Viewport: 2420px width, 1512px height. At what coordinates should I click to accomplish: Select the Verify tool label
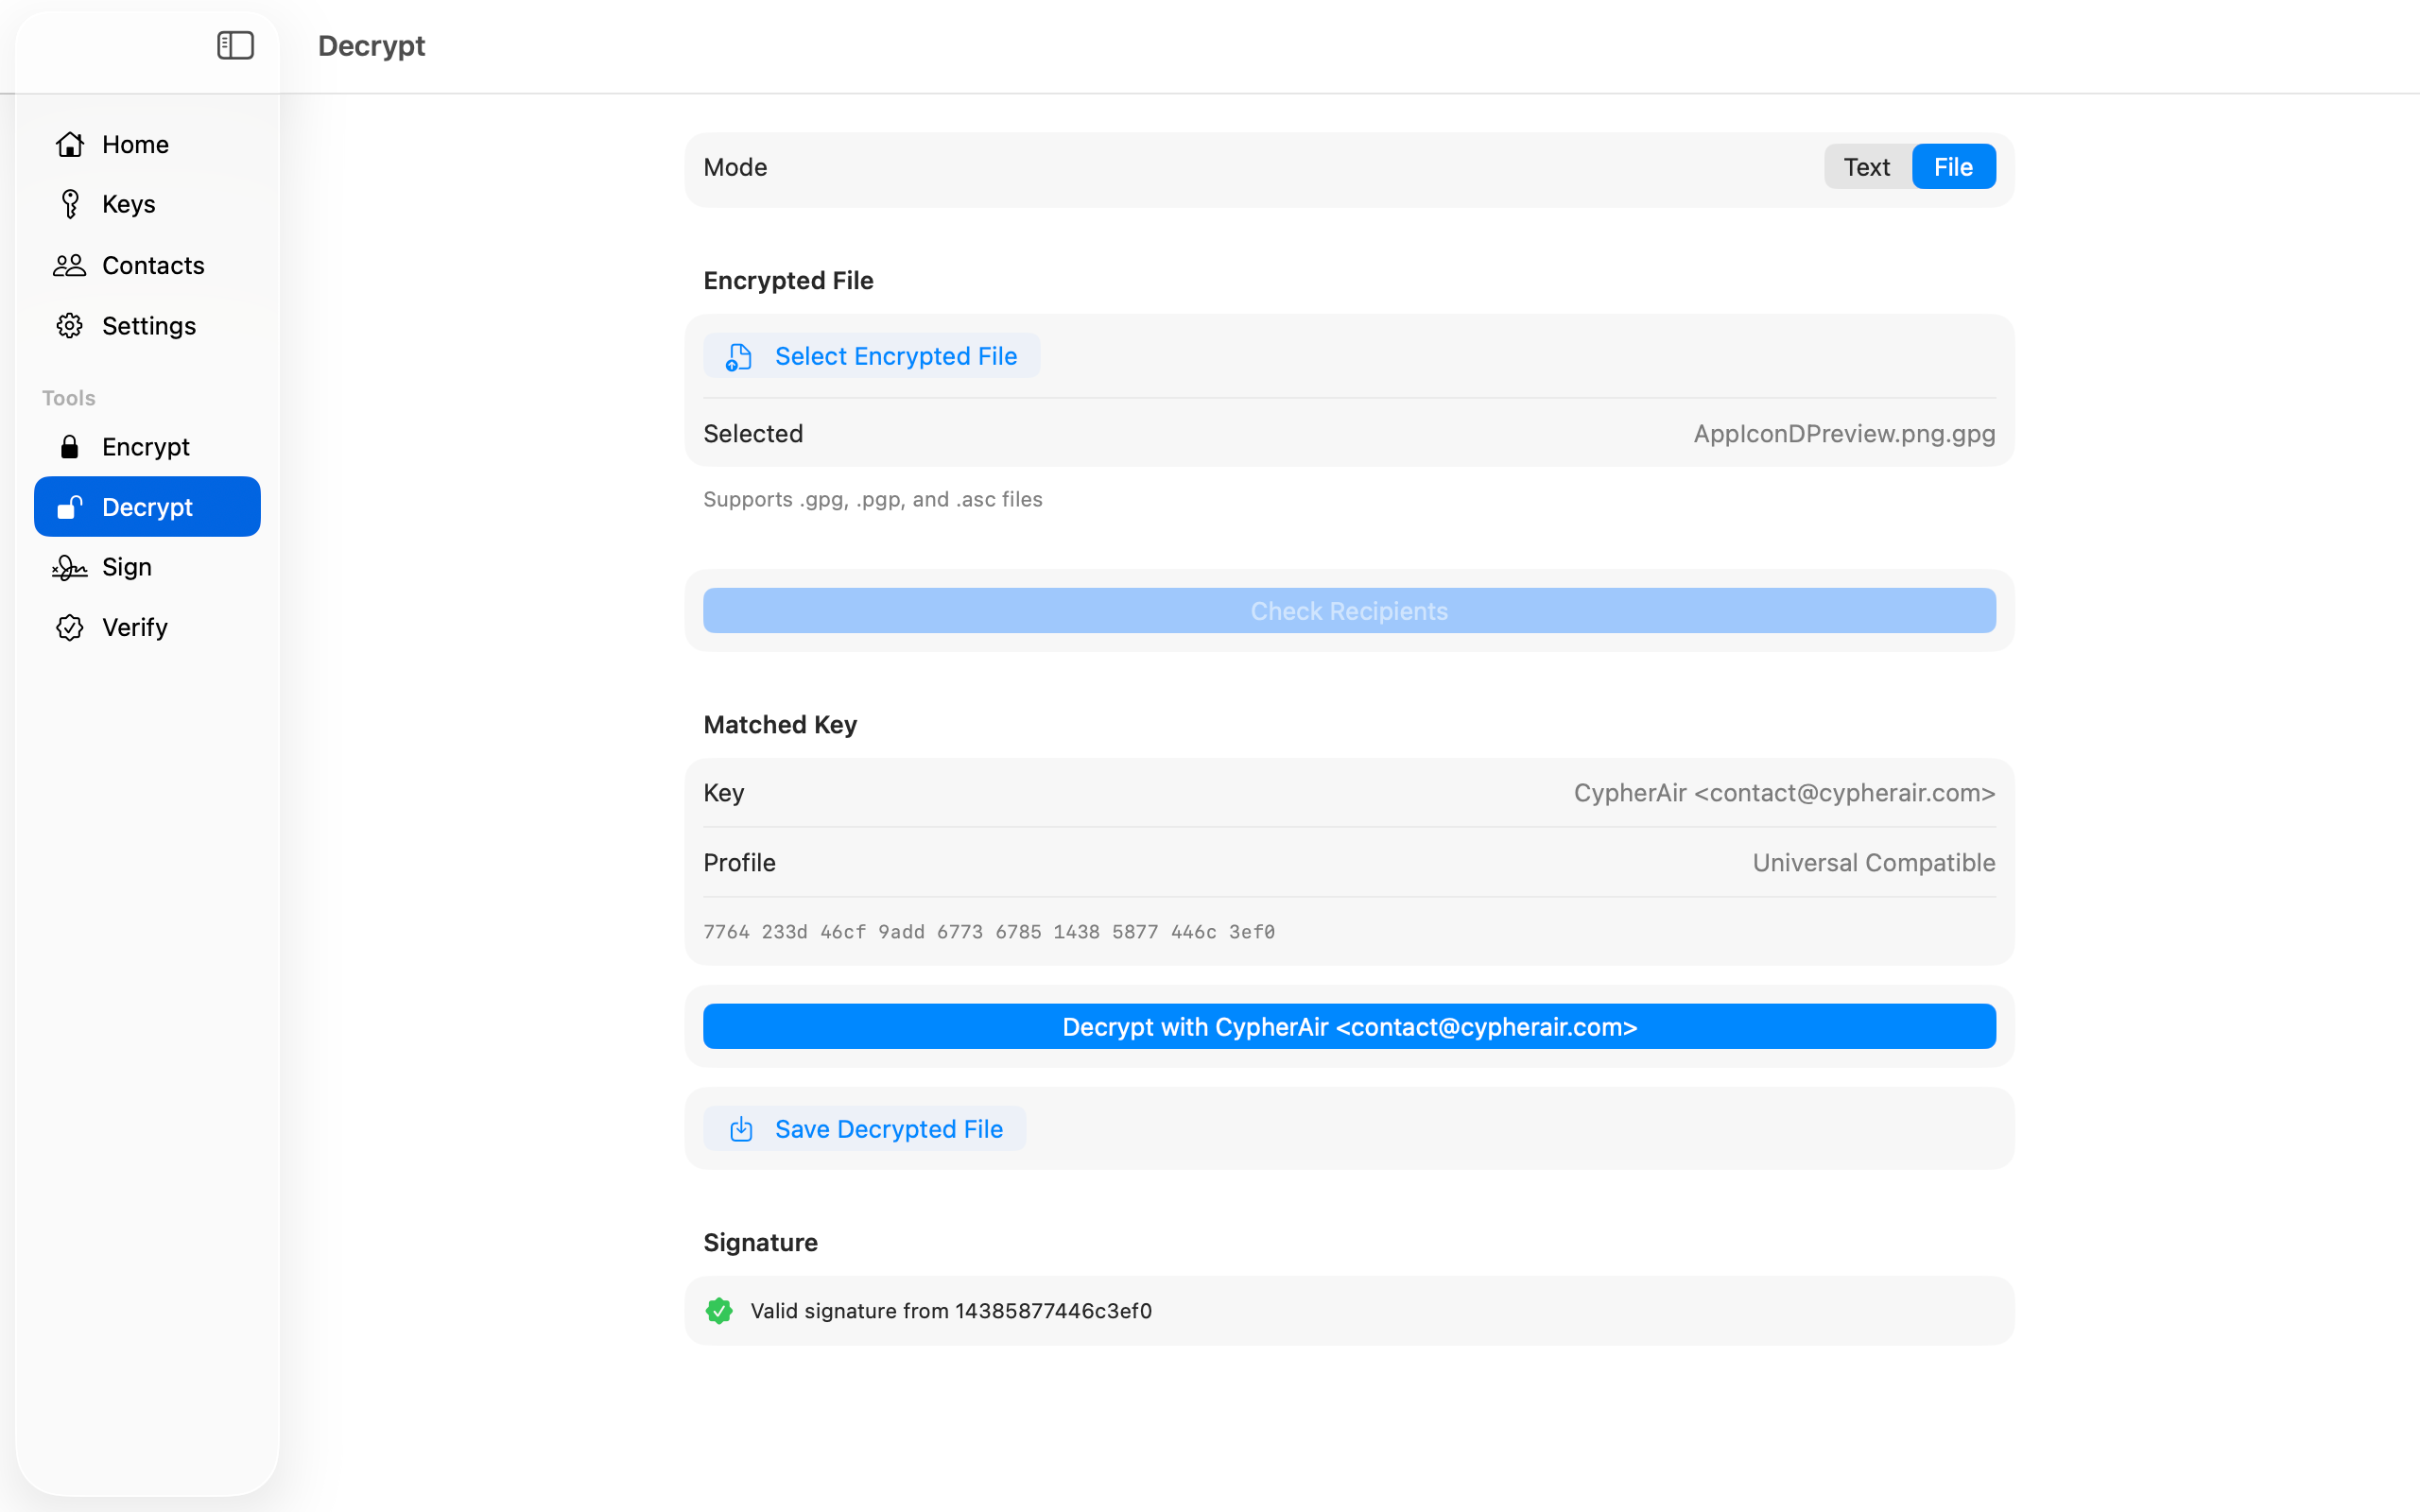click(135, 627)
